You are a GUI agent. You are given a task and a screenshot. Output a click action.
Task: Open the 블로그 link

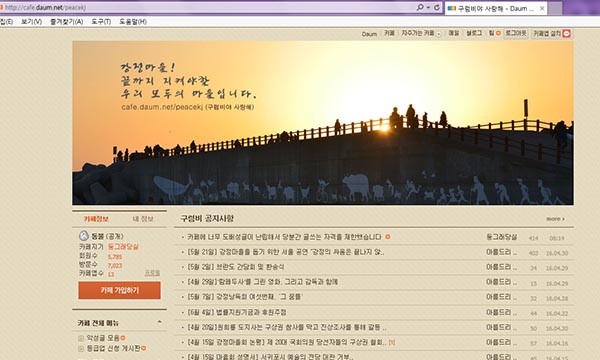point(474,33)
